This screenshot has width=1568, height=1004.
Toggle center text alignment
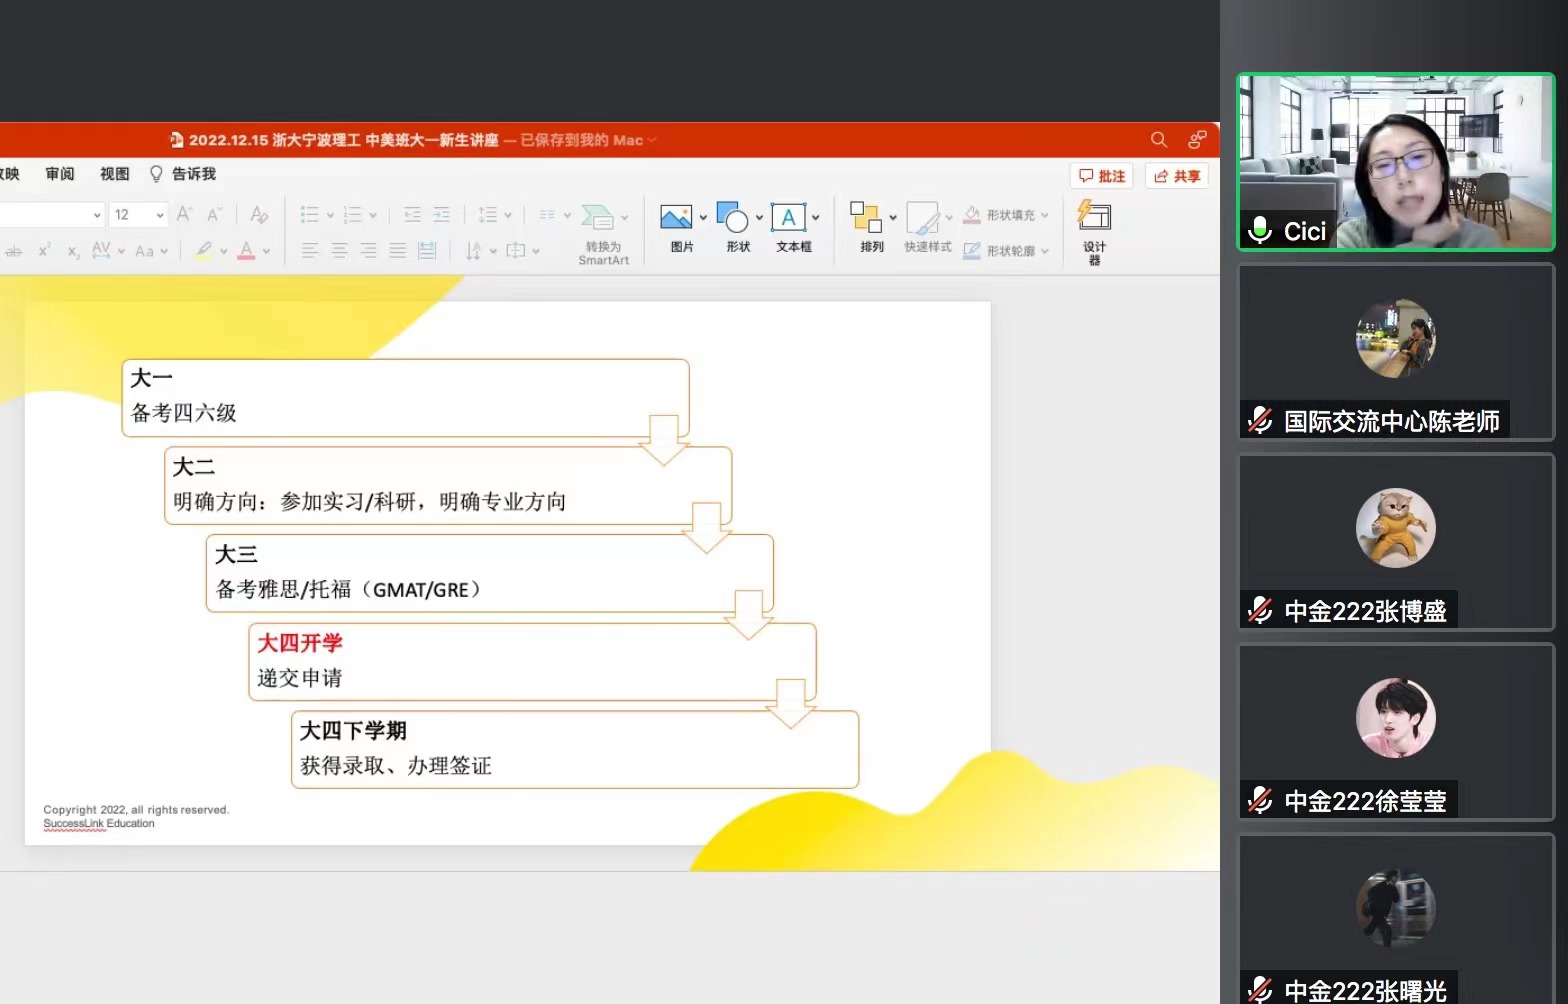pyautogui.click(x=339, y=251)
